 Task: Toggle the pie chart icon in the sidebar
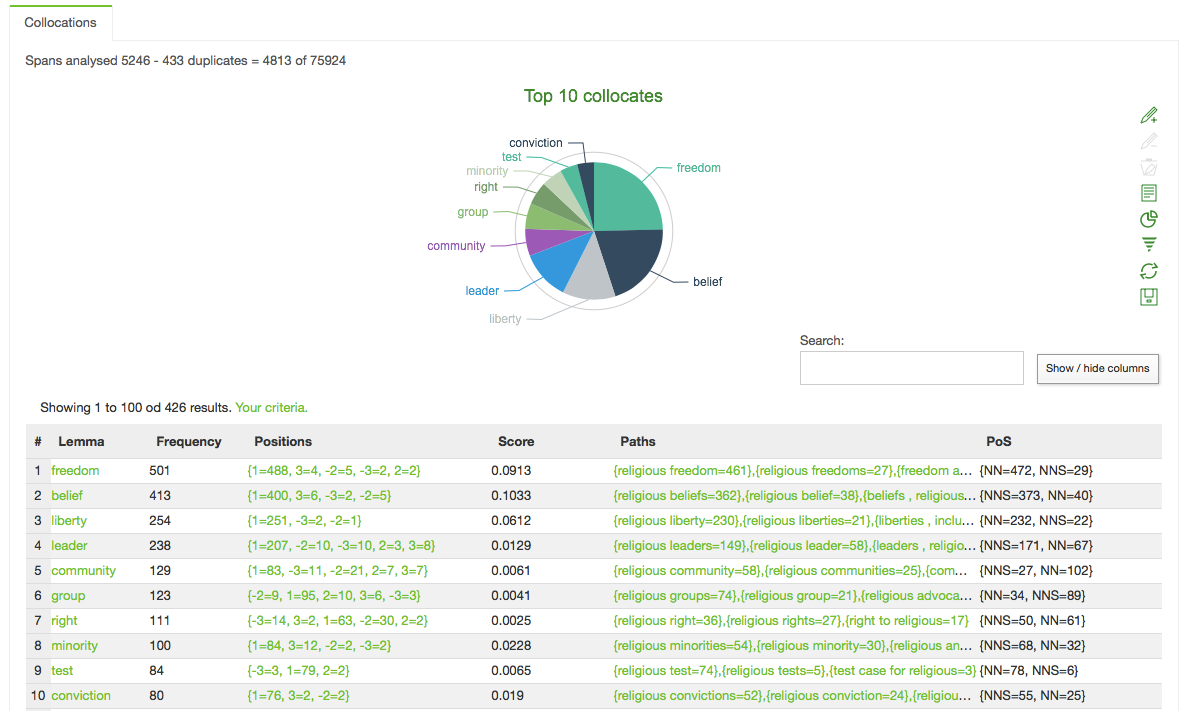coord(1149,219)
